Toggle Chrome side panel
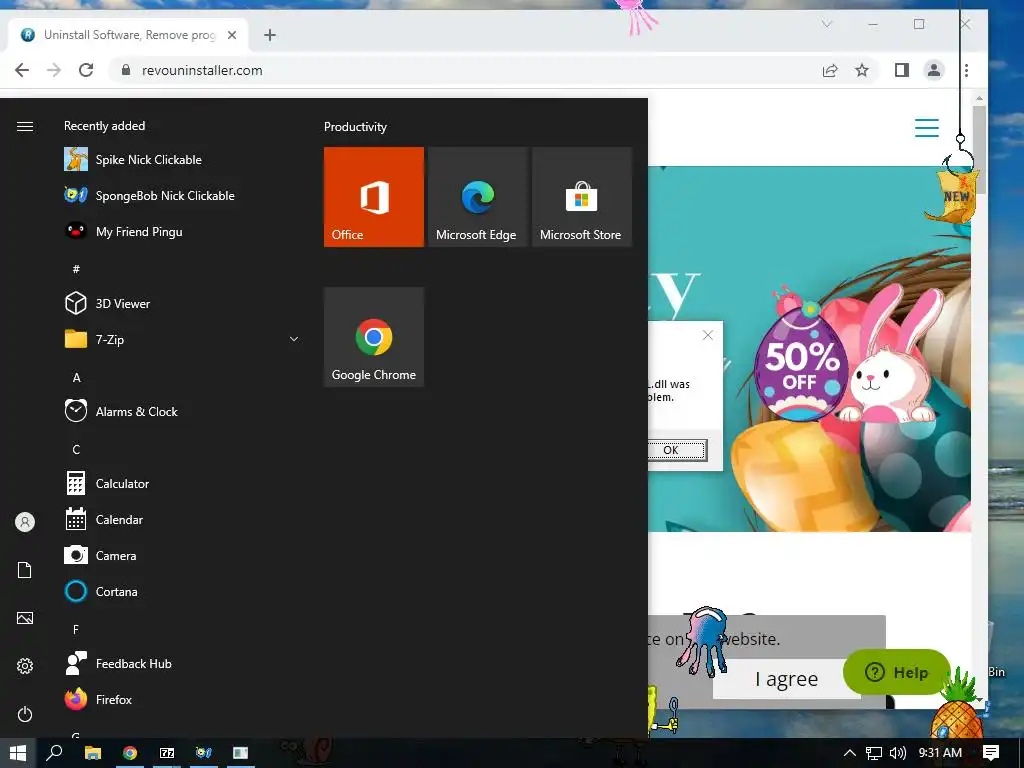 [x=902, y=70]
